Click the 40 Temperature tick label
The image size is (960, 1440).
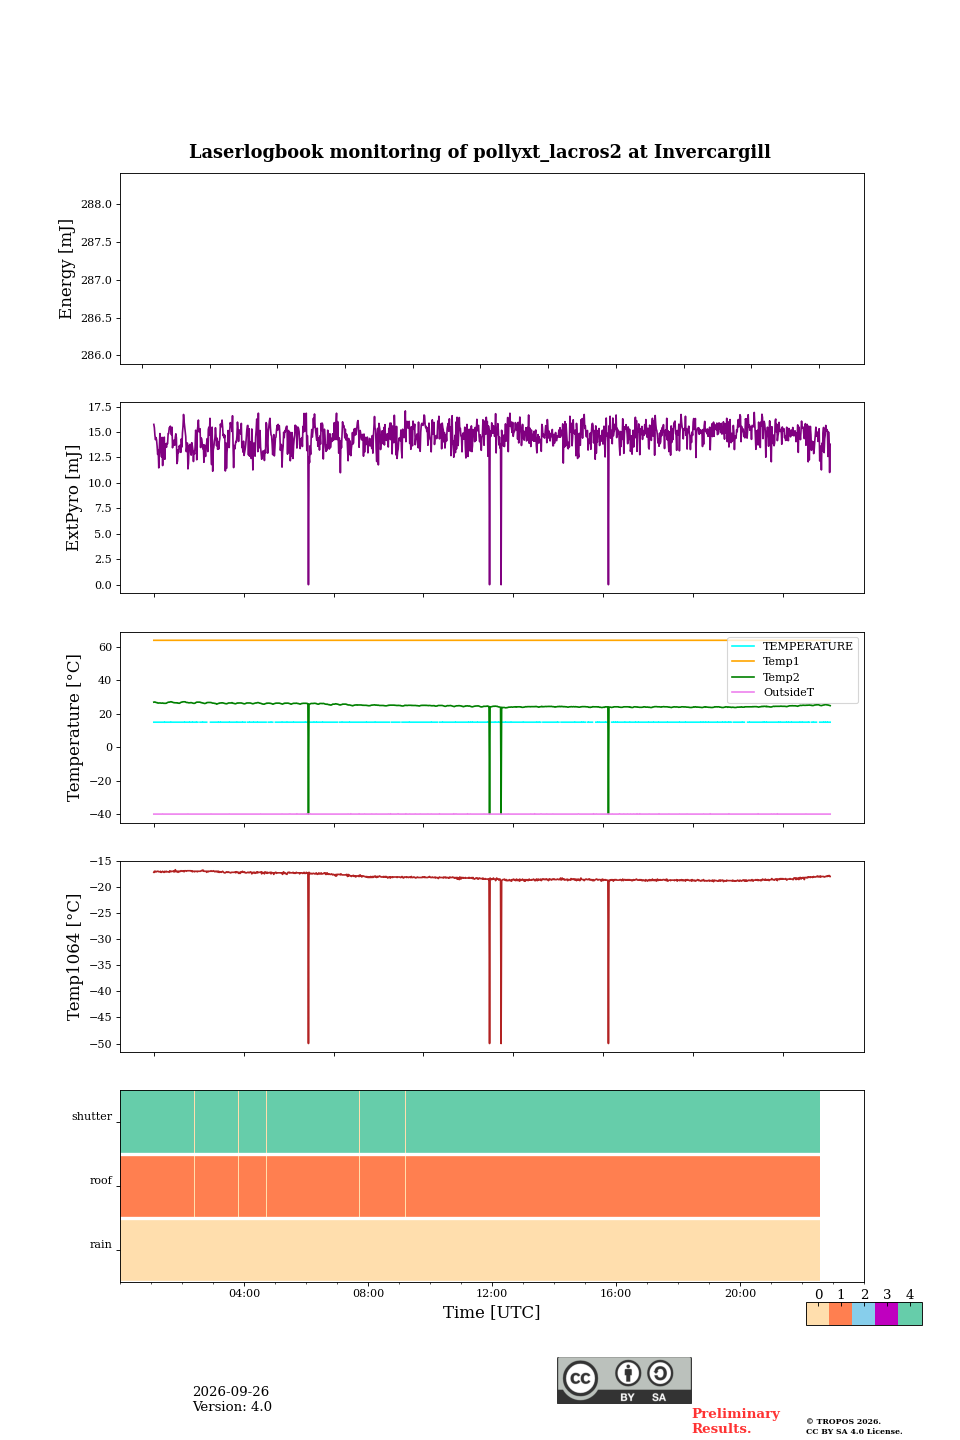tap(106, 680)
